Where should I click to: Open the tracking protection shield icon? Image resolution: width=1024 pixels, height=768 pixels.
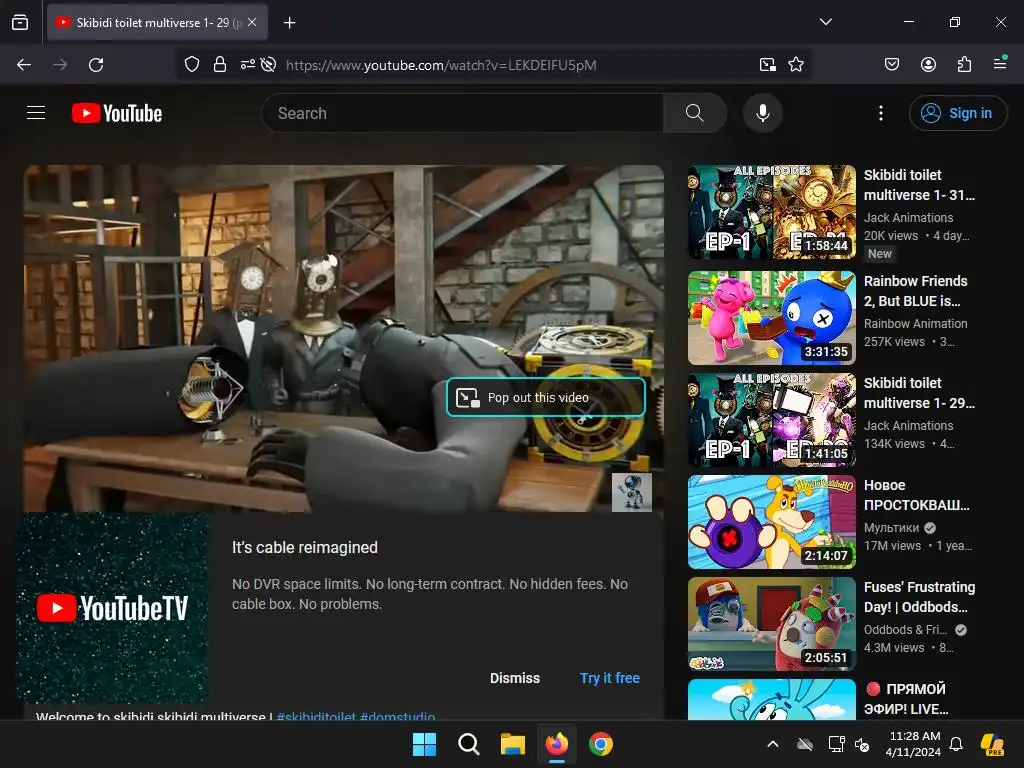191,65
